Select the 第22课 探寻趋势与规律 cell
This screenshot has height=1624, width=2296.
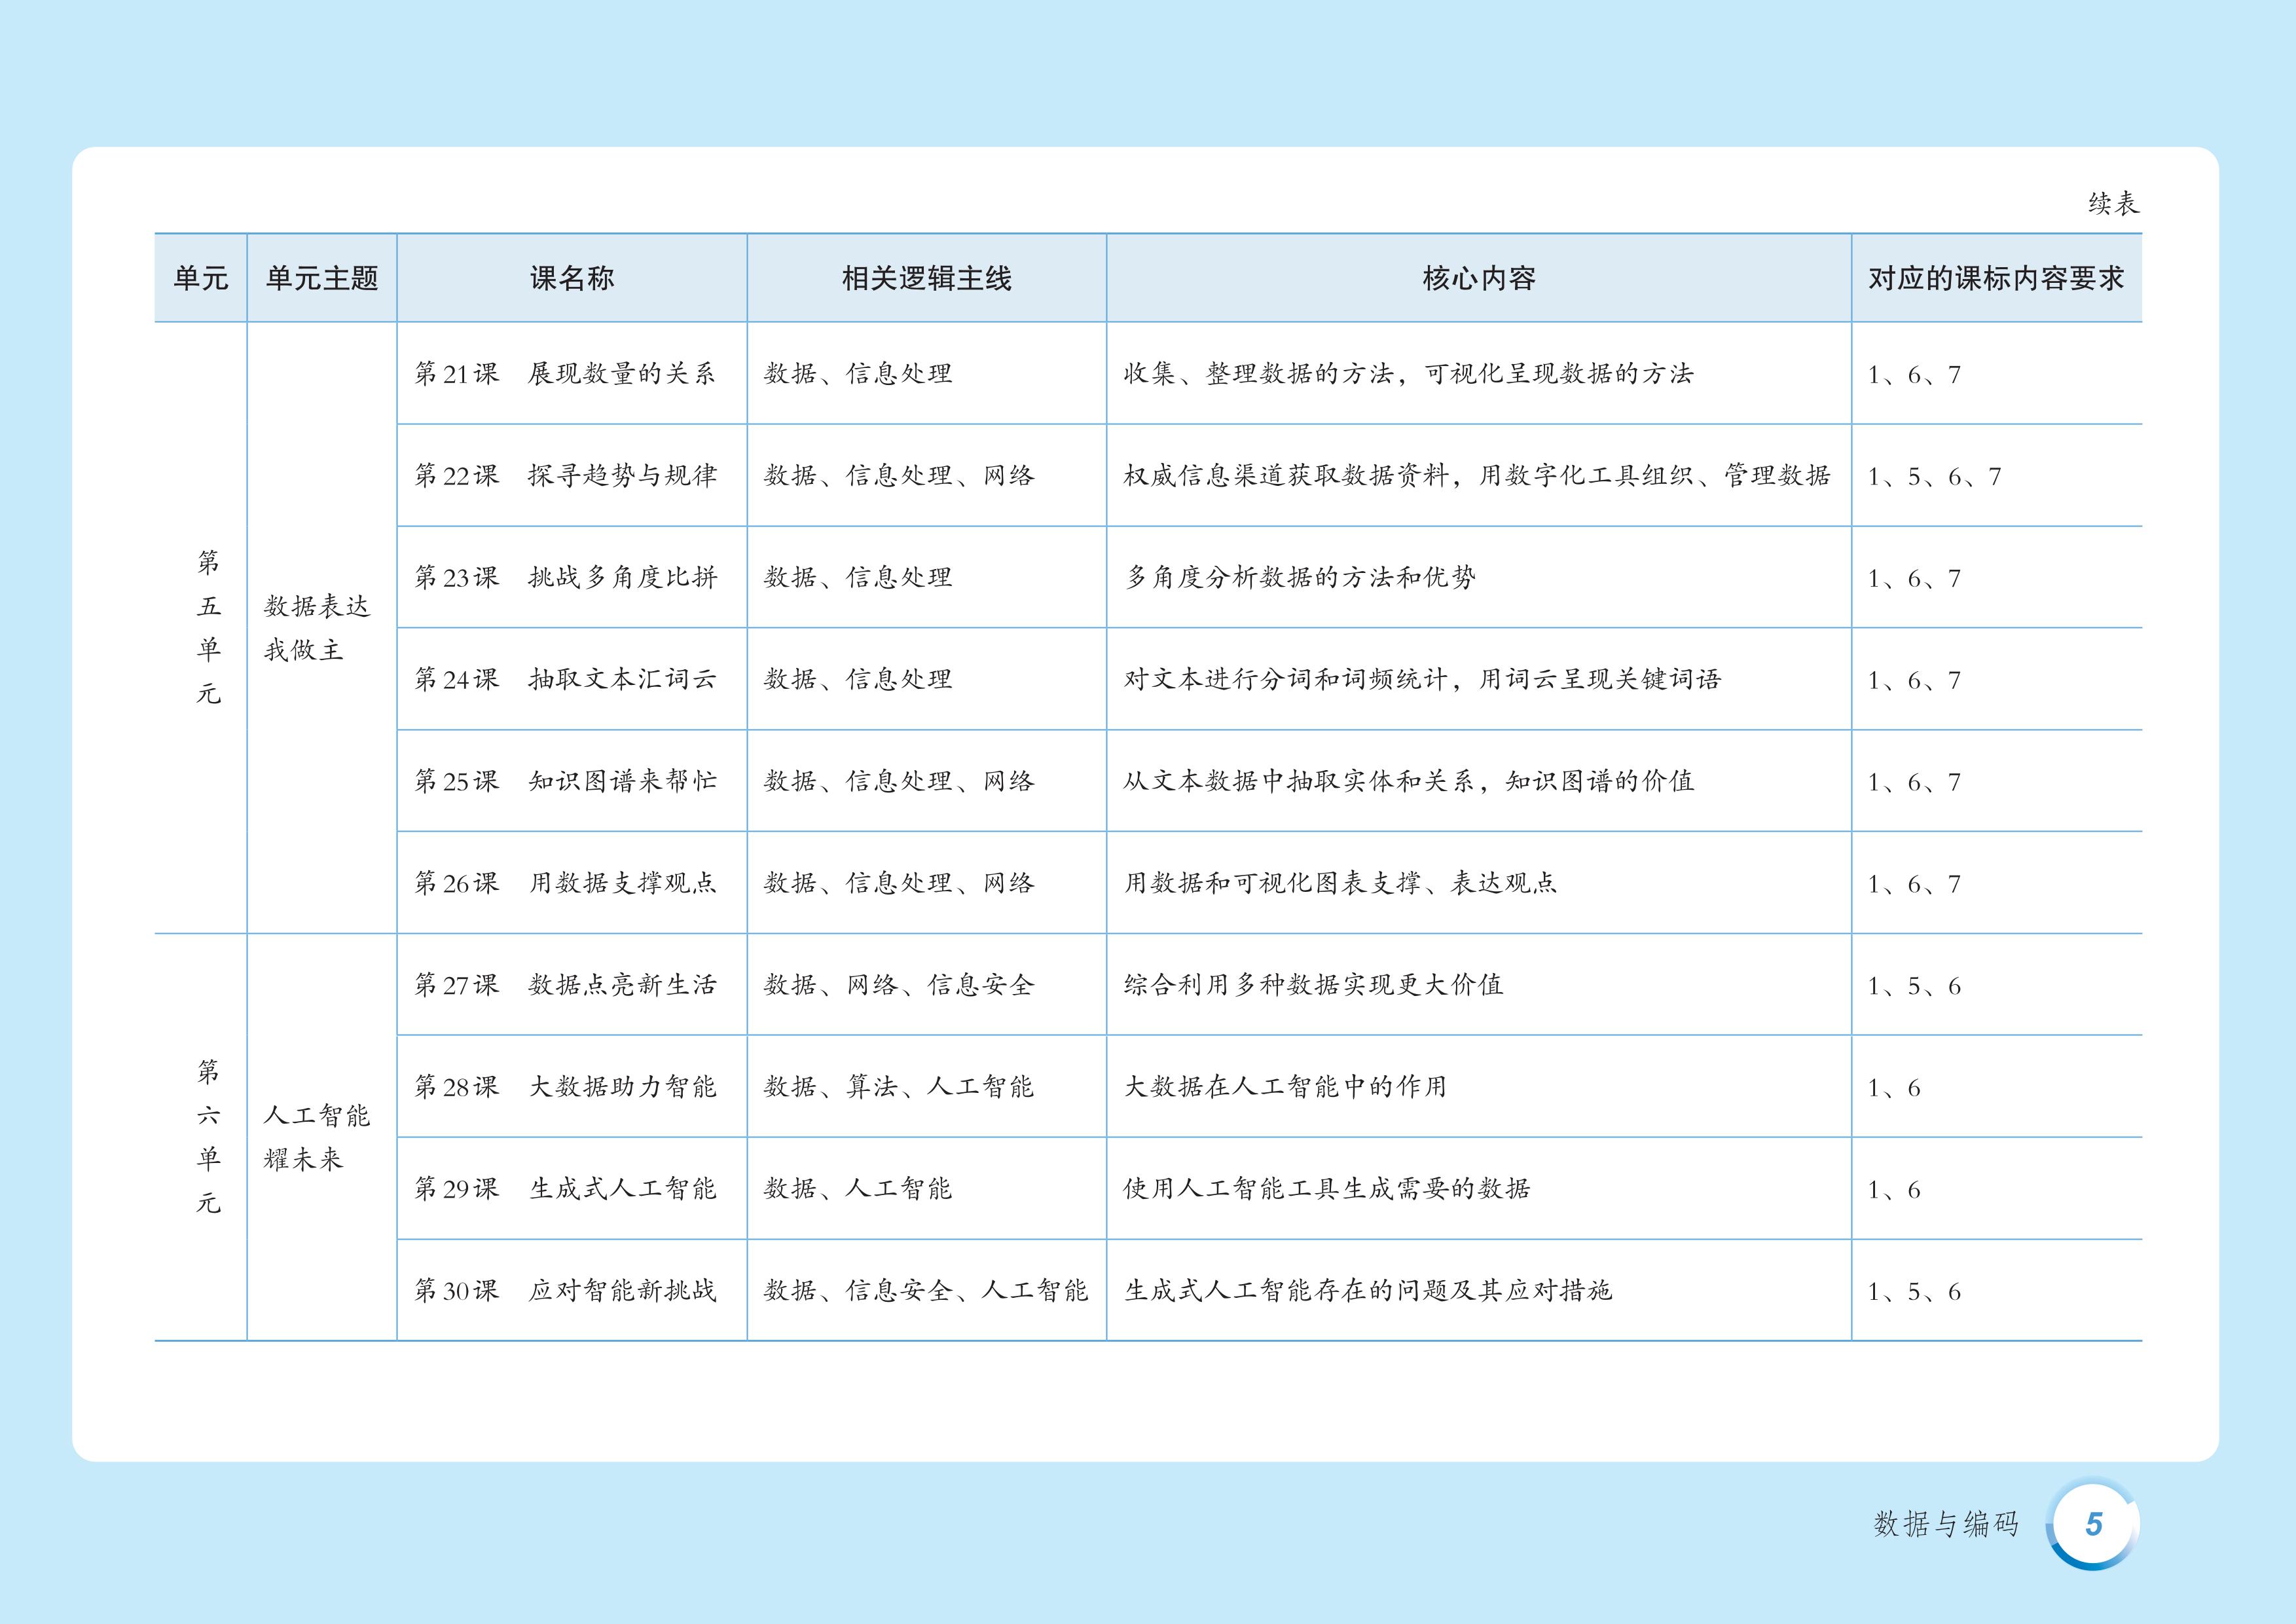click(x=566, y=476)
